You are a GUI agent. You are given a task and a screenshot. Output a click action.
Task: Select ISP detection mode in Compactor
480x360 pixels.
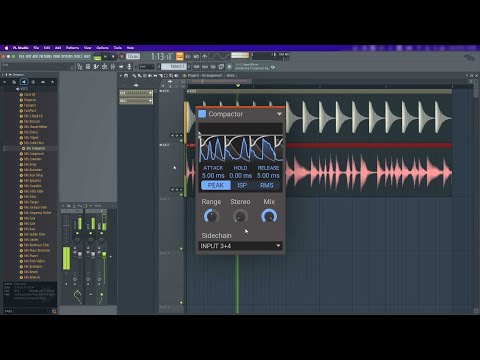[x=242, y=185]
